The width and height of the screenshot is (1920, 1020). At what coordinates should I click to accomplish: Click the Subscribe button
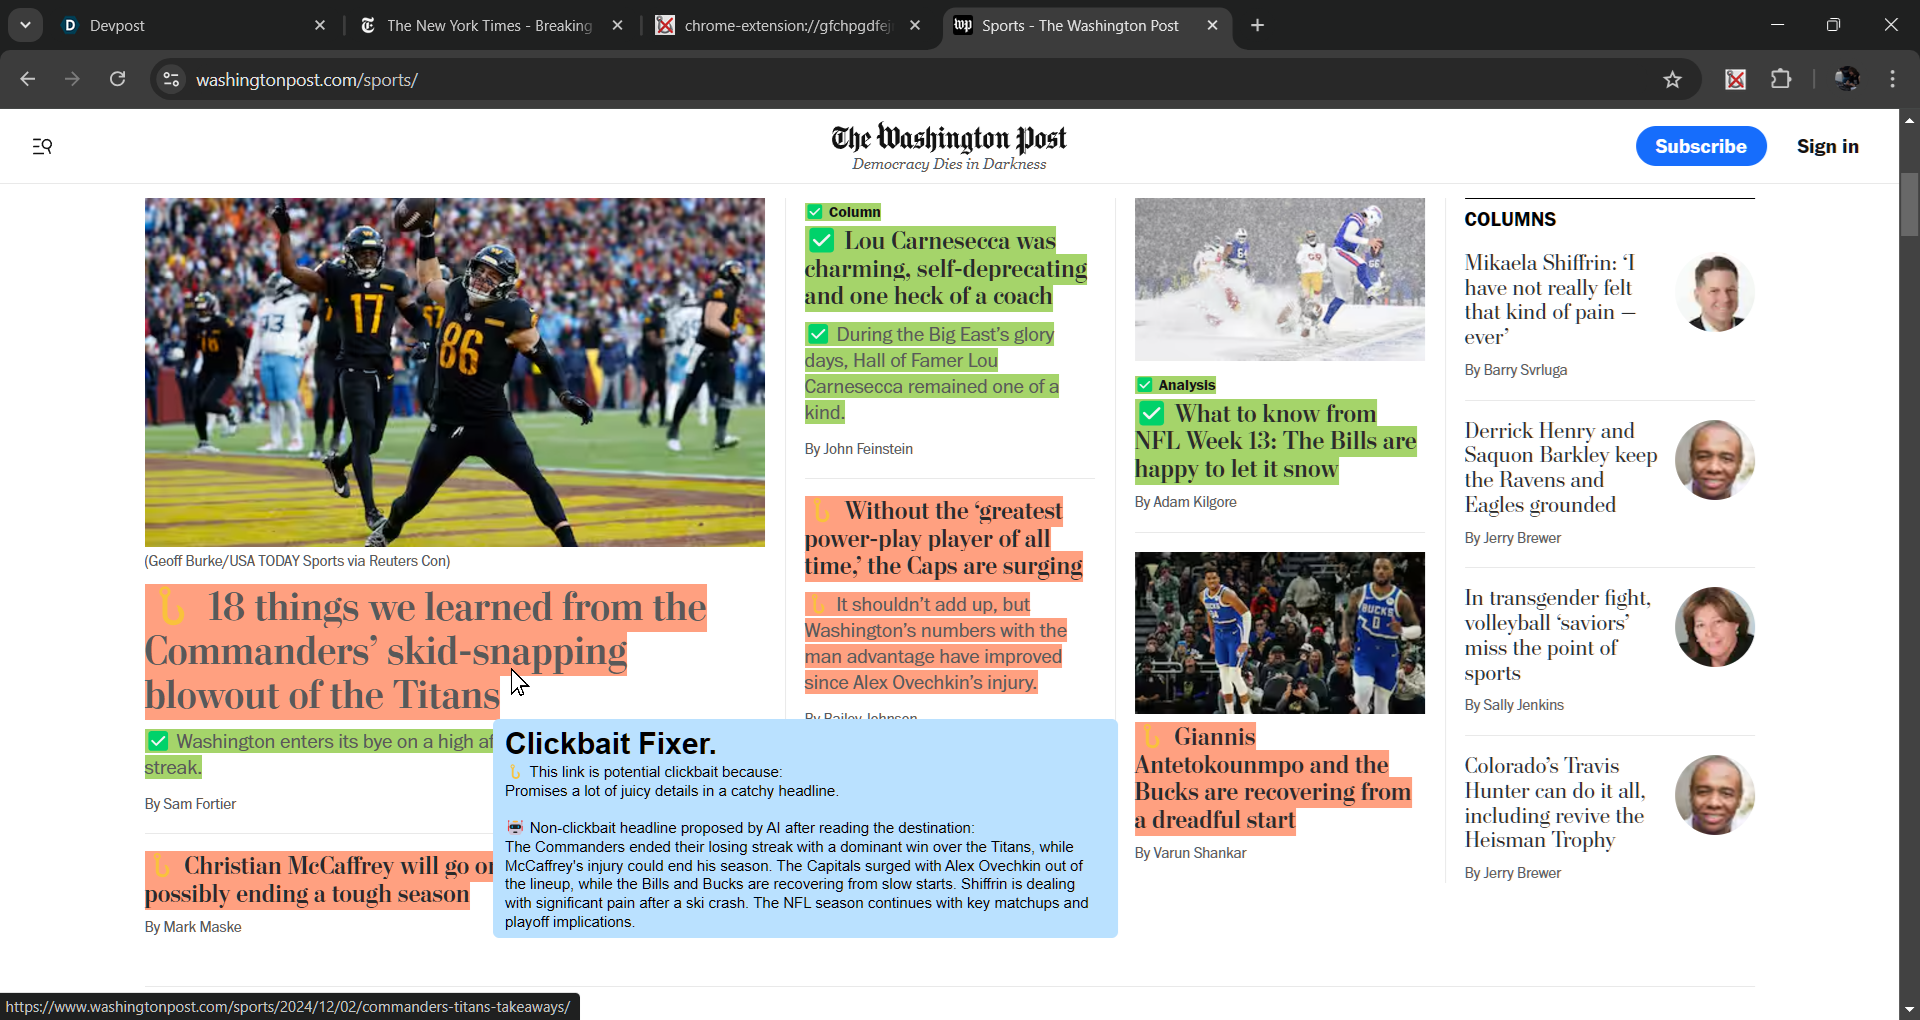click(x=1700, y=146)
